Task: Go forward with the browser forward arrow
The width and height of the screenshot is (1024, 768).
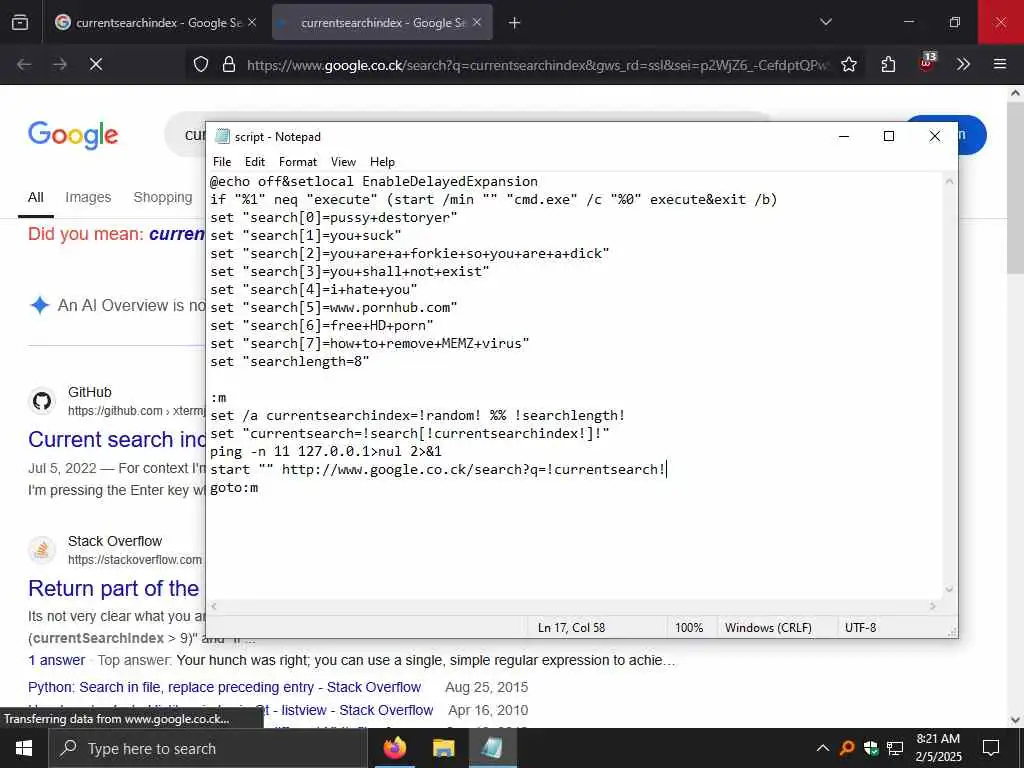Action: [60, 64]
